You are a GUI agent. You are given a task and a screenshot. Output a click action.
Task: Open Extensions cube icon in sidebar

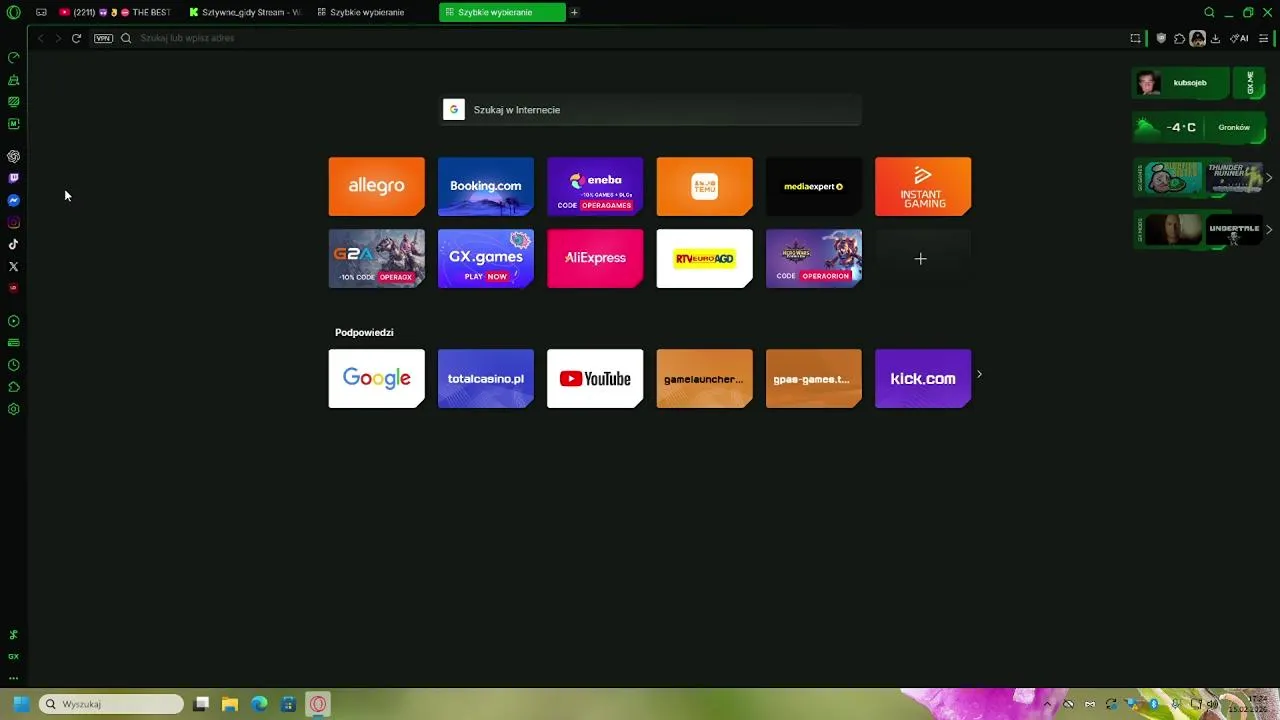[x=13, y=387]
